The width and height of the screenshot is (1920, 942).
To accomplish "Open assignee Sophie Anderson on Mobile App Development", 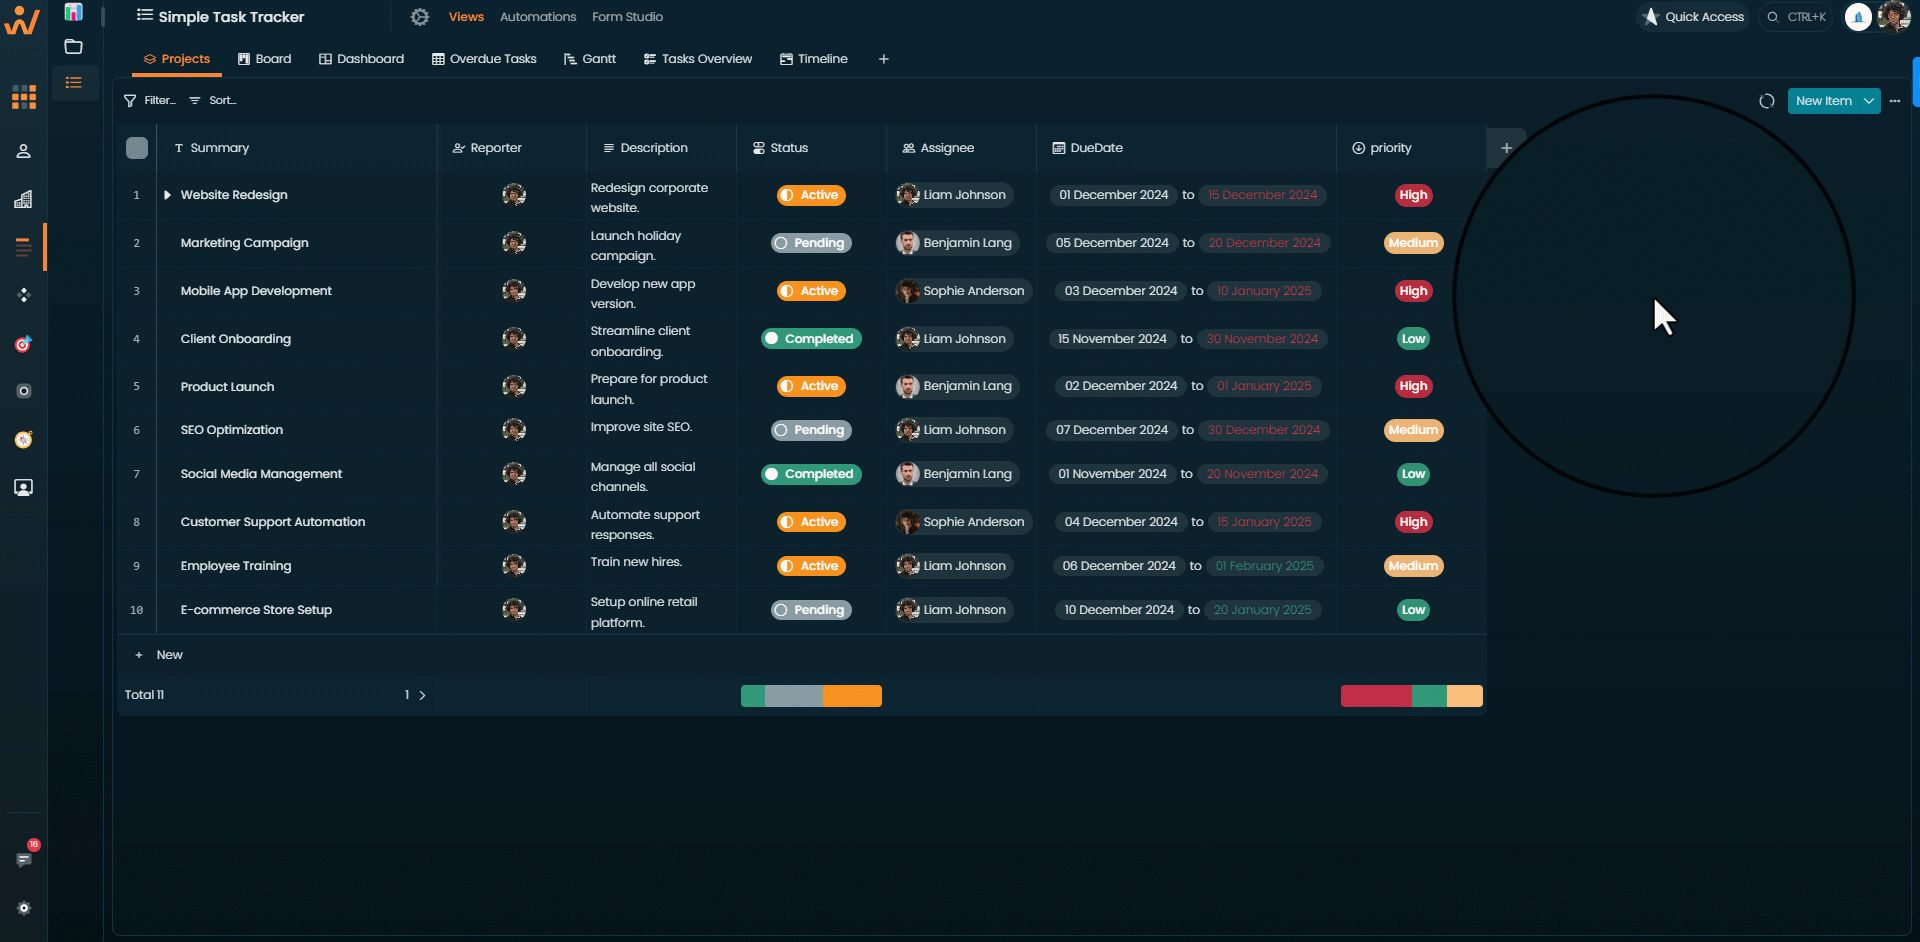I will pyautogui.click(x=963, y=291).
